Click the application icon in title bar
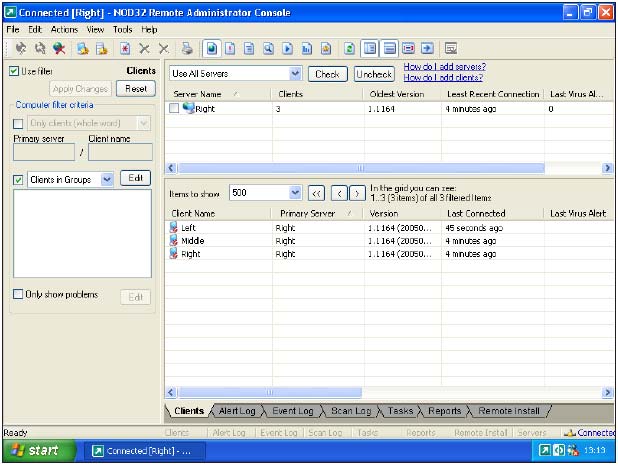 point(10,12)
